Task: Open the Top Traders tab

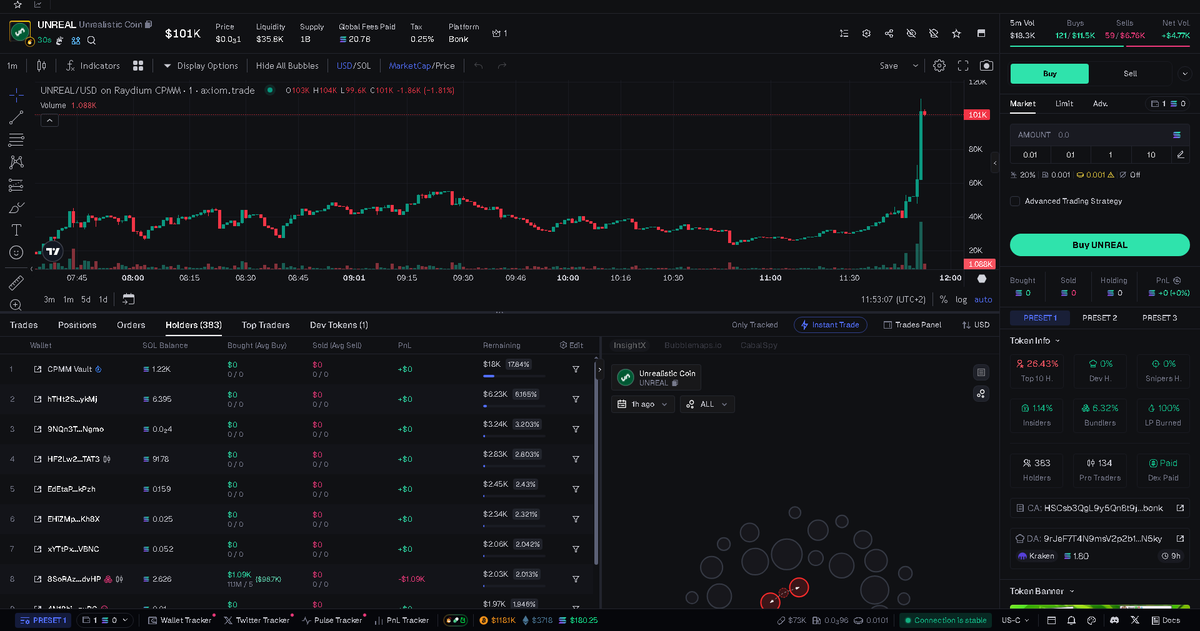Action: coord(266,325)
